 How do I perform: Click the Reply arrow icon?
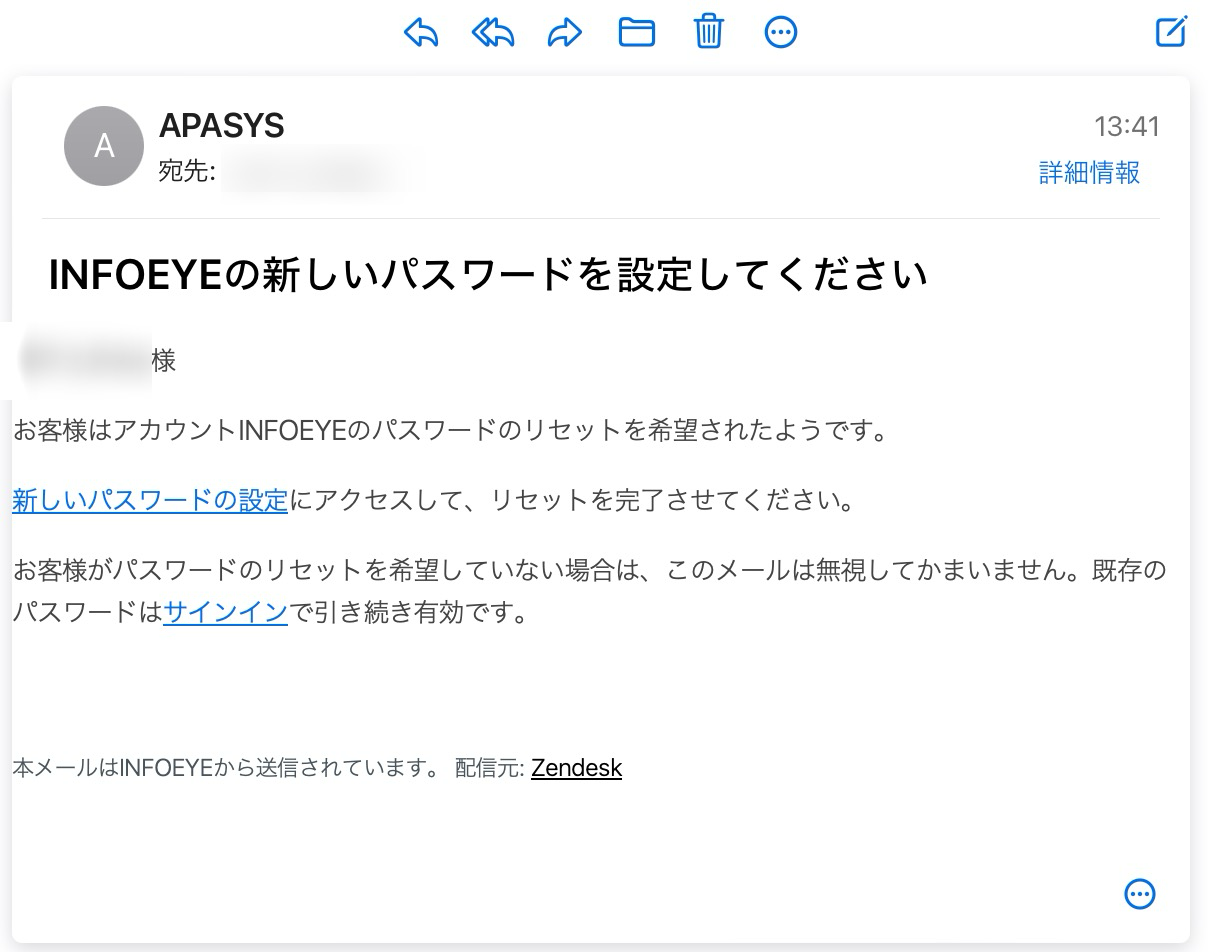point(421,33)
